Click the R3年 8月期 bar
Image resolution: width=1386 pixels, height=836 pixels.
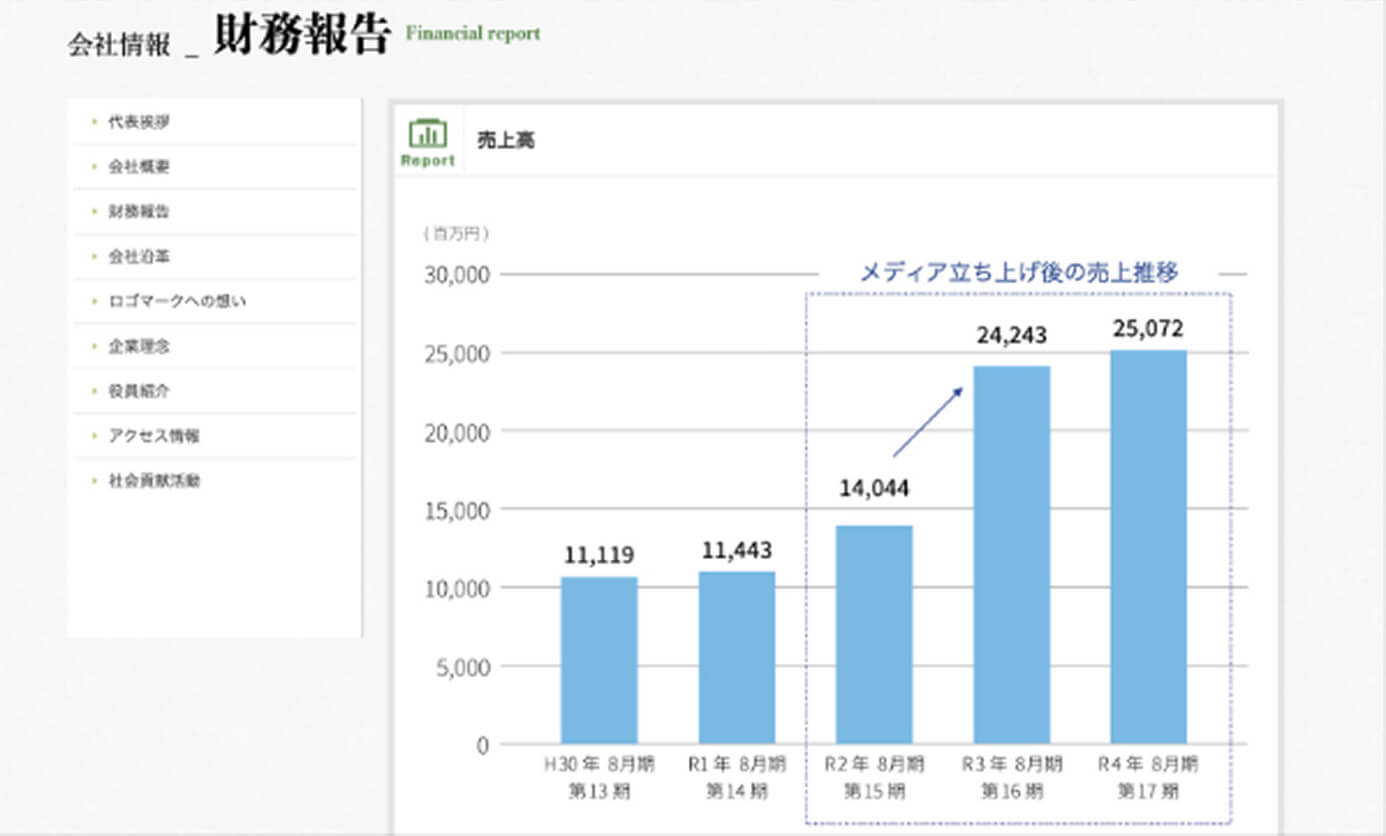[1012, 555]
